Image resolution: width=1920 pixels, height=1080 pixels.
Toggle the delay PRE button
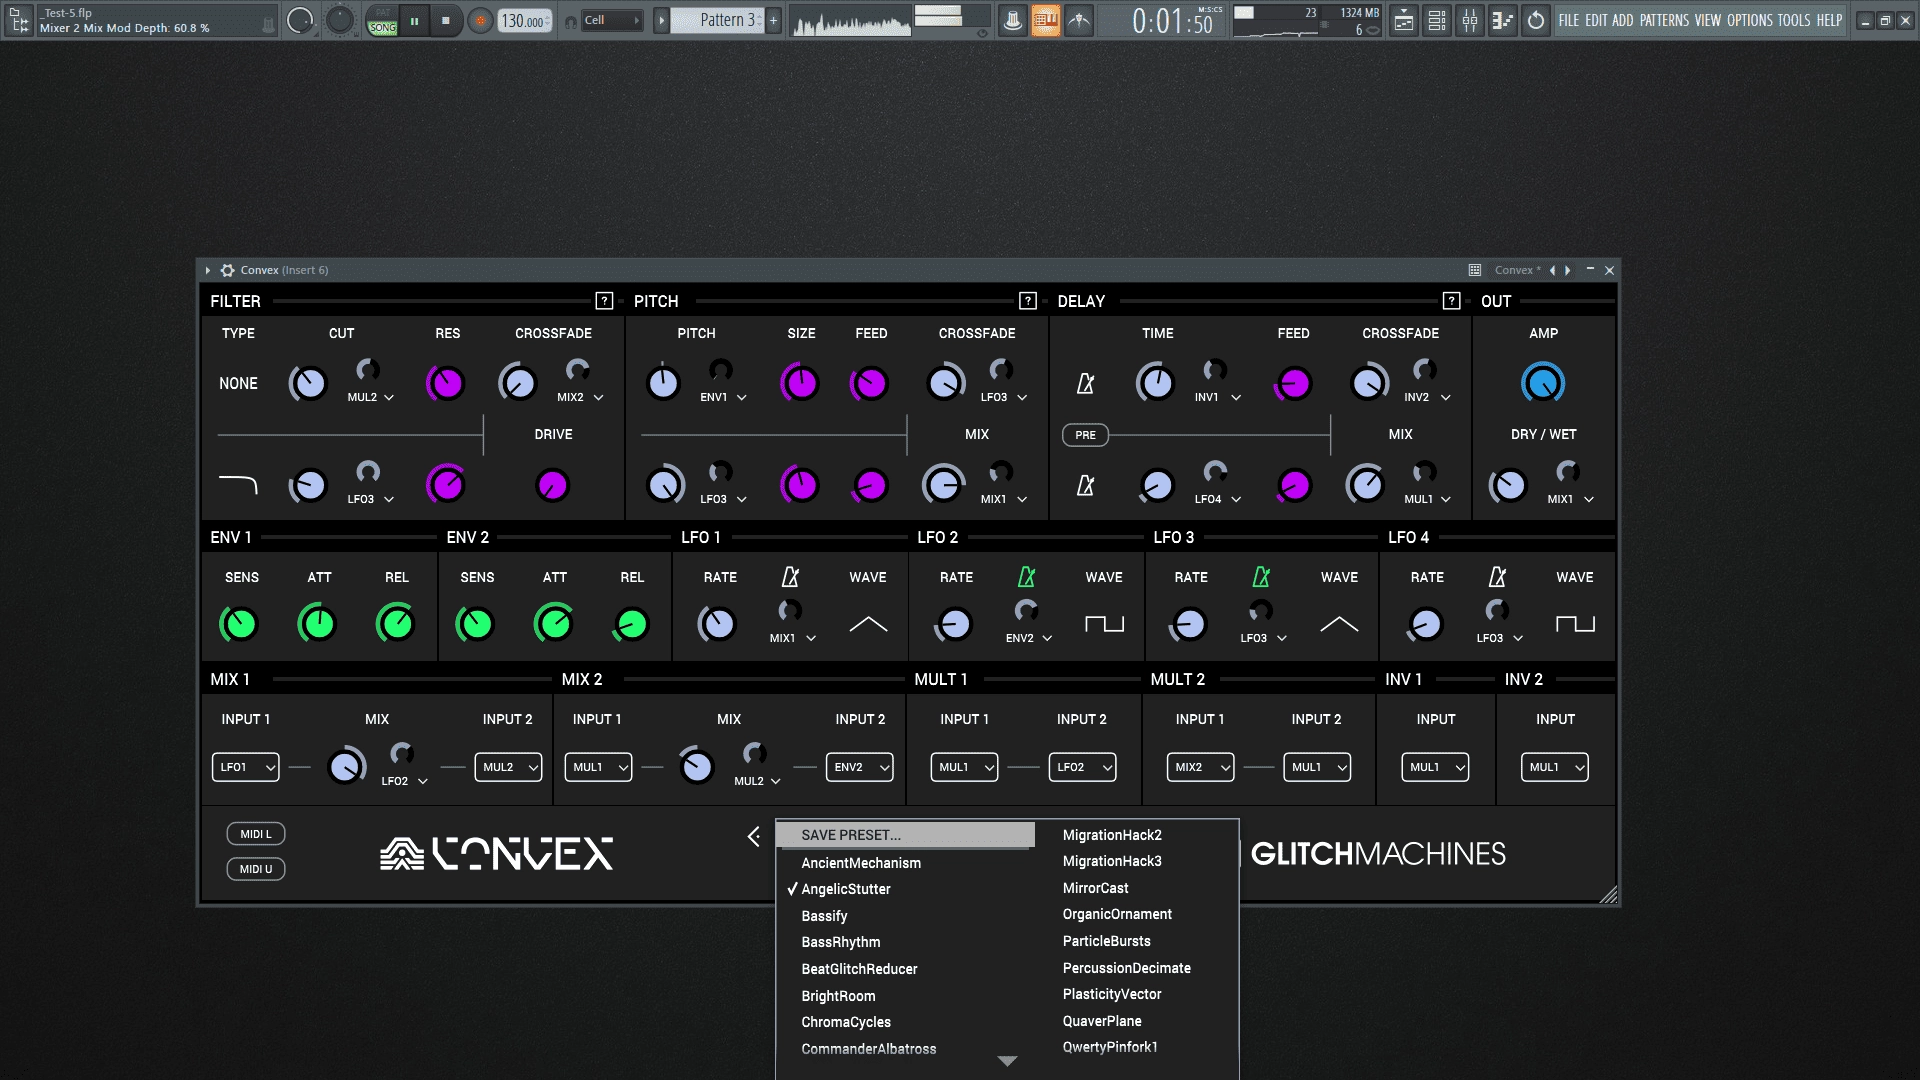(1085, 435)
